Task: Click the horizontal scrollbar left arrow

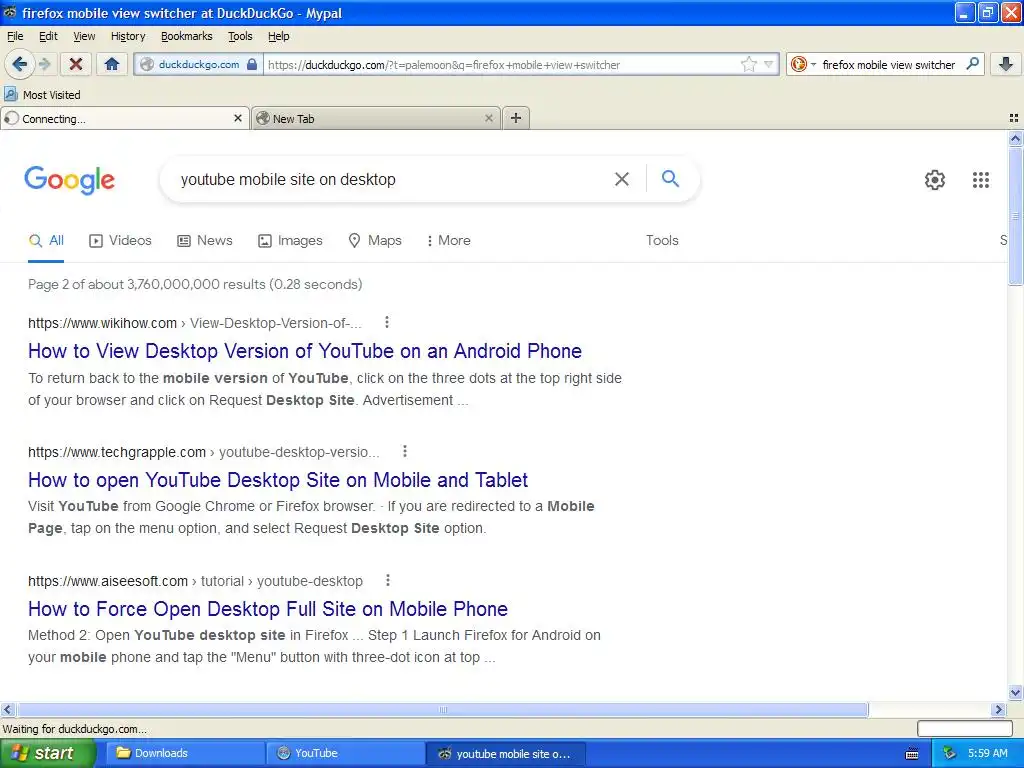Action: point(7,709)
